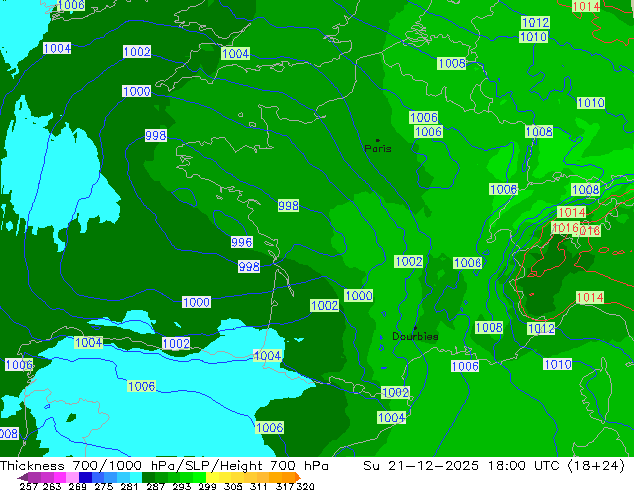Pick the cyan legend swatch above 281
Image resolution: width=634 pixels, height=490 pixels.
tap(136, 477)
